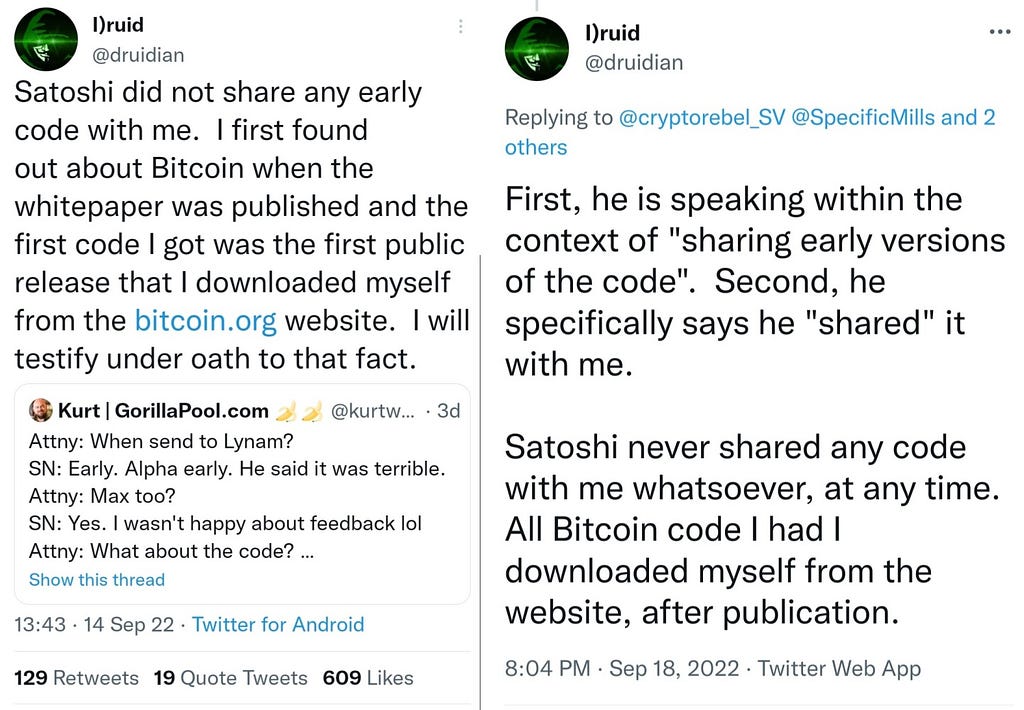Viewport: 1024px width, 710px height.
Task: Click the 8:04 PM Sep 18, 2022 timestamp
Action: tap(622, 668)
